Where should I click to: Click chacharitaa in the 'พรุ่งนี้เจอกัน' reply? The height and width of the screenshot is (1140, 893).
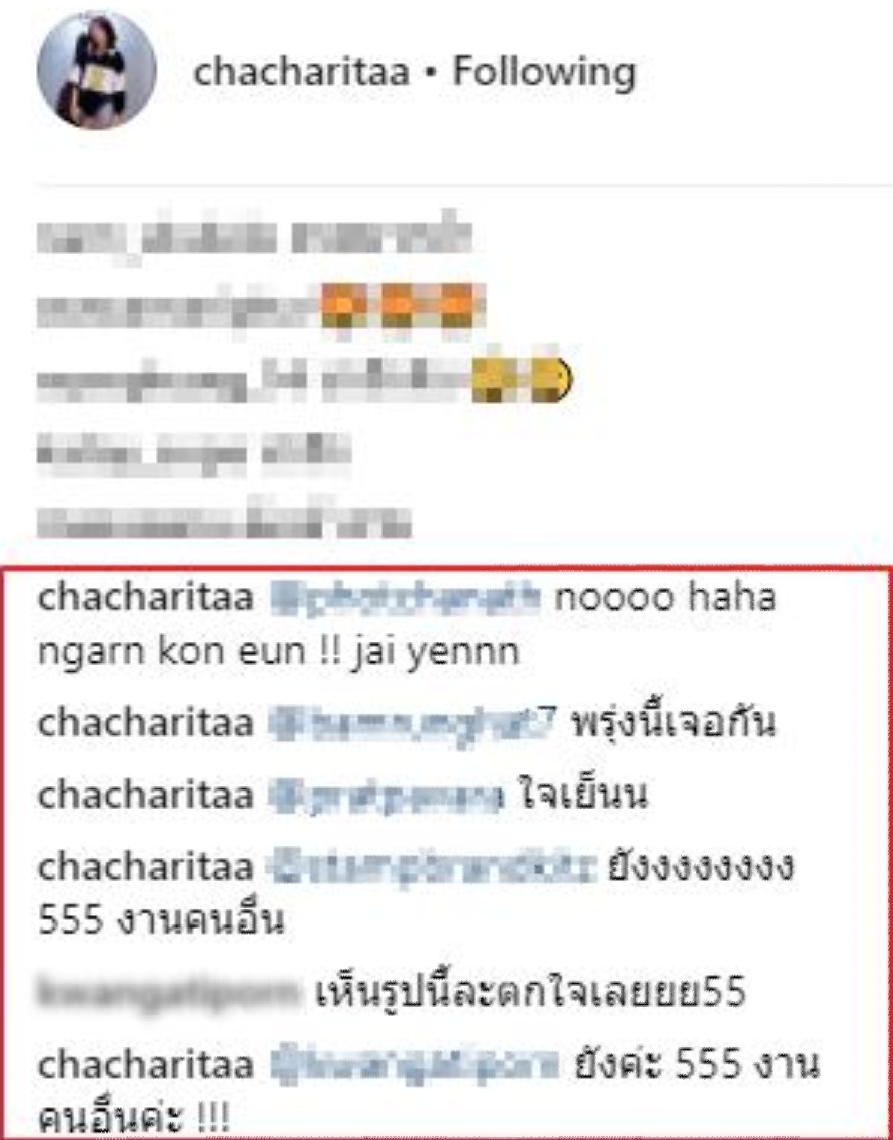pyautogui.click(x=145, y=723)
